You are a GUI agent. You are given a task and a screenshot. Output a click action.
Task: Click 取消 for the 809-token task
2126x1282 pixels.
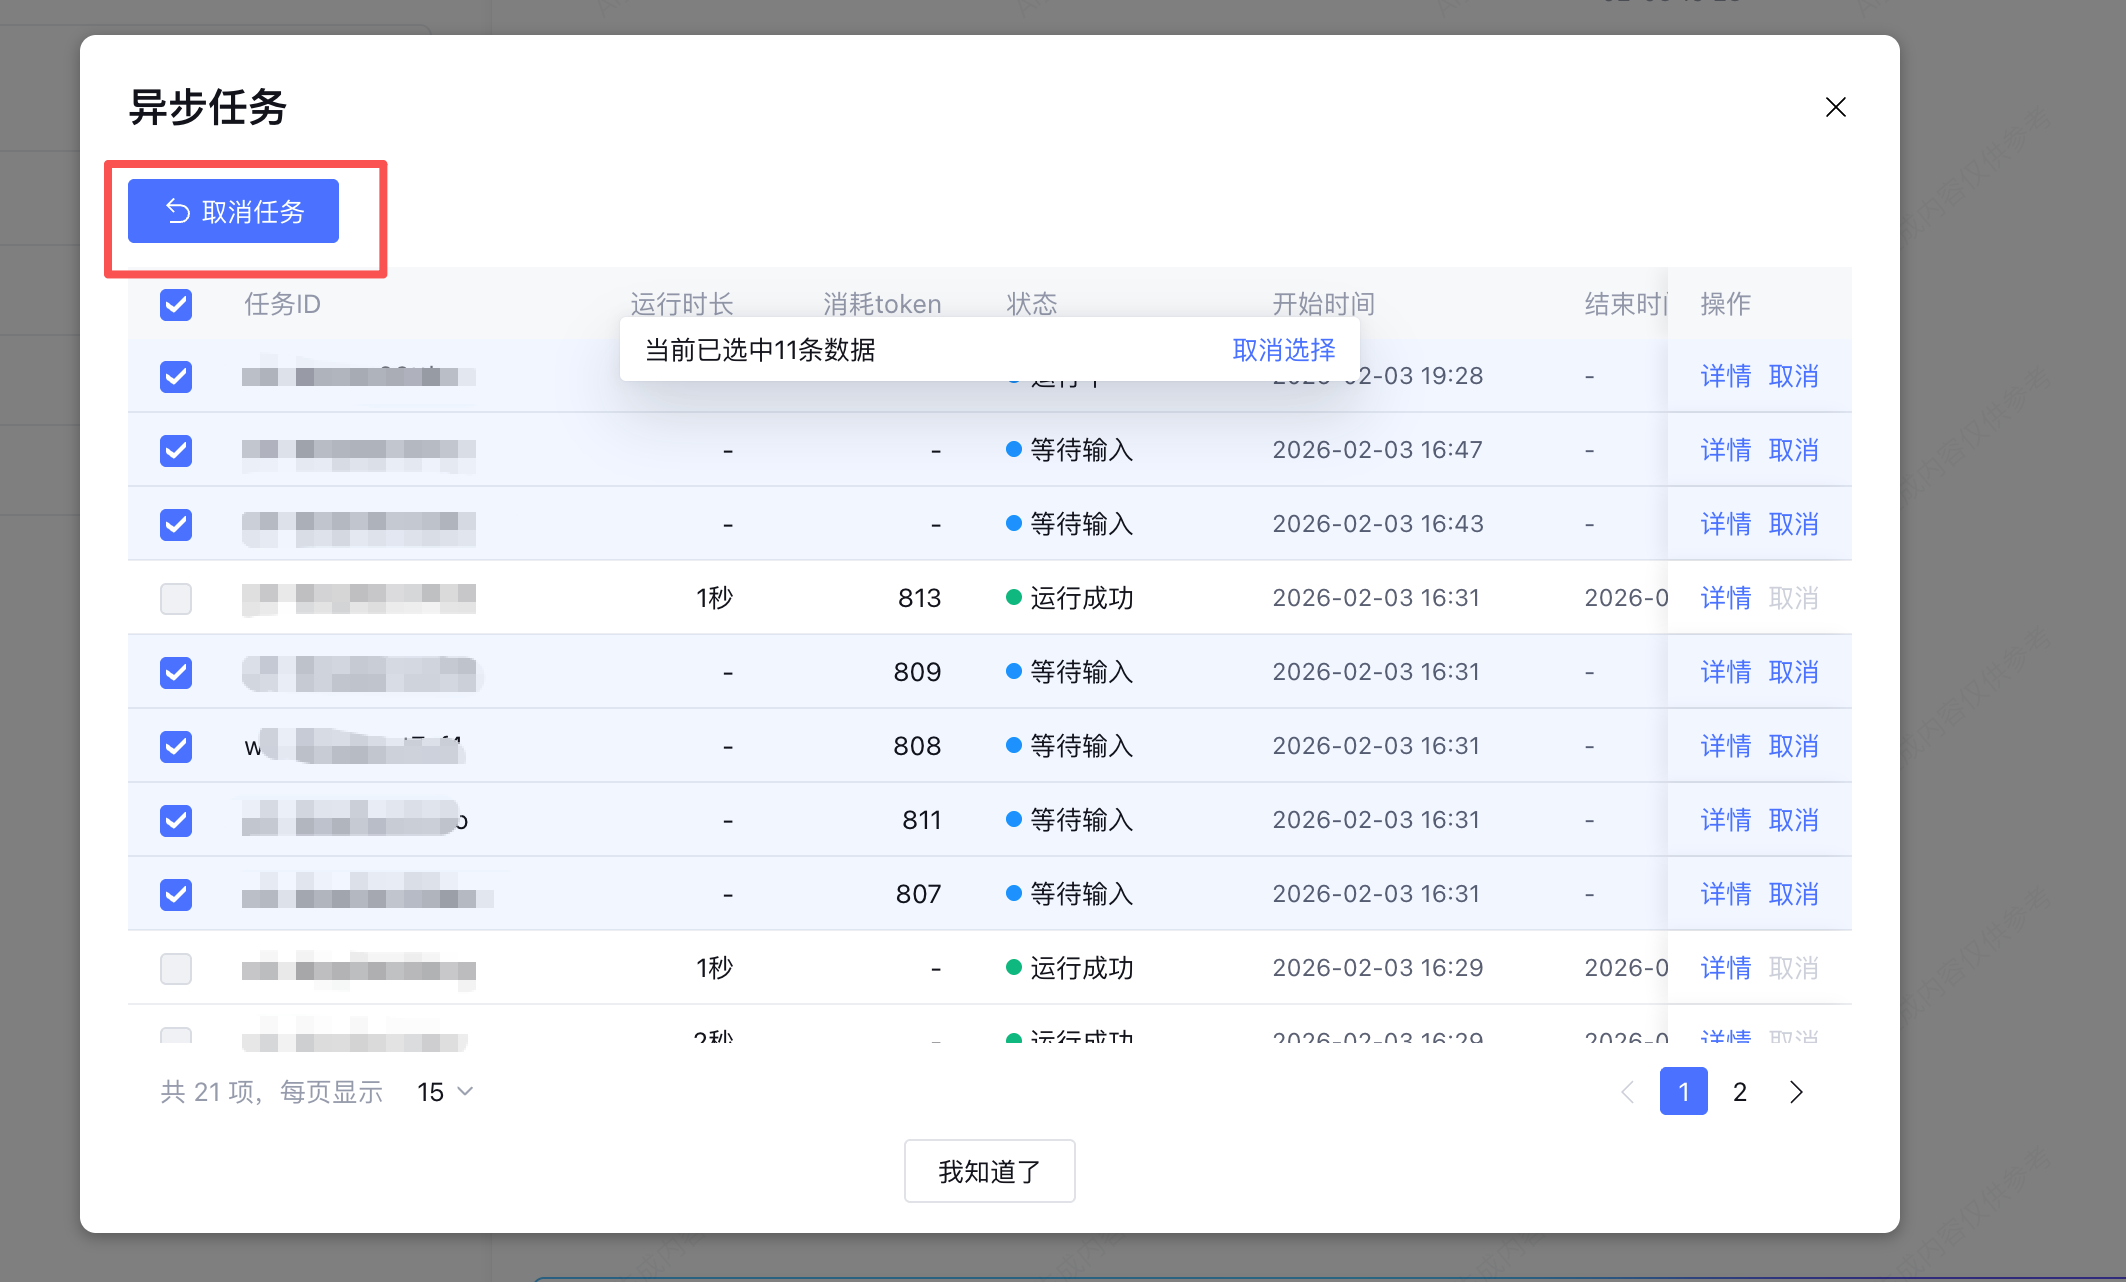(1793, 672)
